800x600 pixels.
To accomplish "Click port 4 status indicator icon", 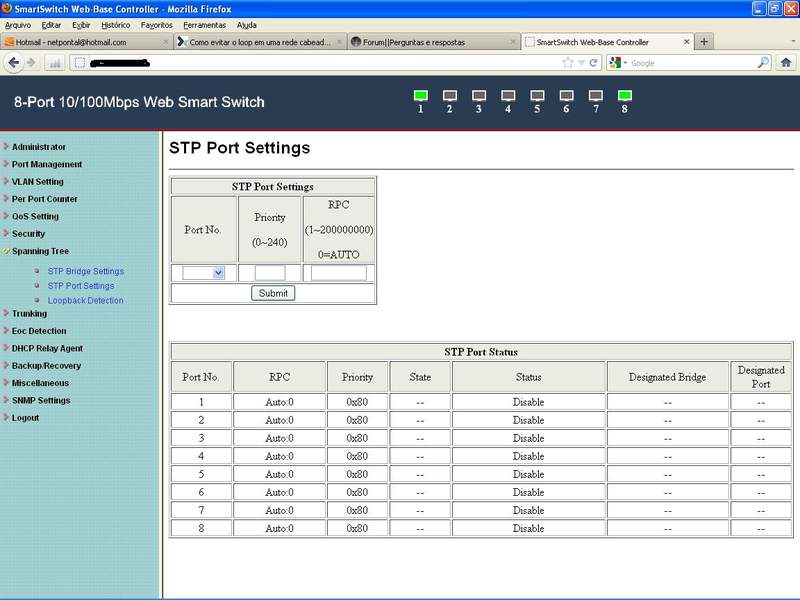I will (x=508, y=96).
